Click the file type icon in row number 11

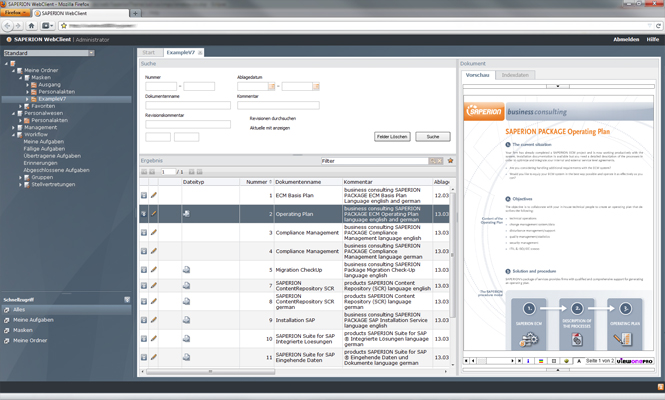(x=186, y=357)
